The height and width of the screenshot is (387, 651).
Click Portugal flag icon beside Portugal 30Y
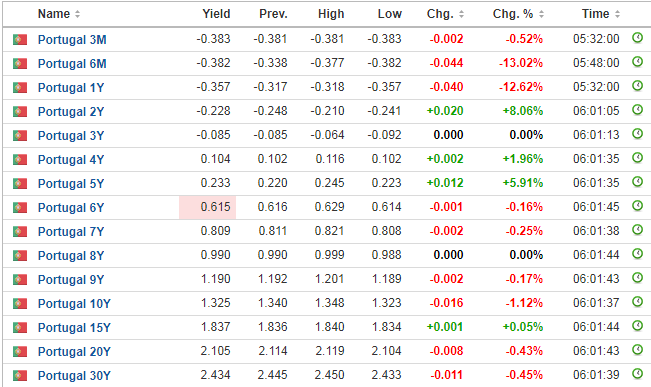20,376
